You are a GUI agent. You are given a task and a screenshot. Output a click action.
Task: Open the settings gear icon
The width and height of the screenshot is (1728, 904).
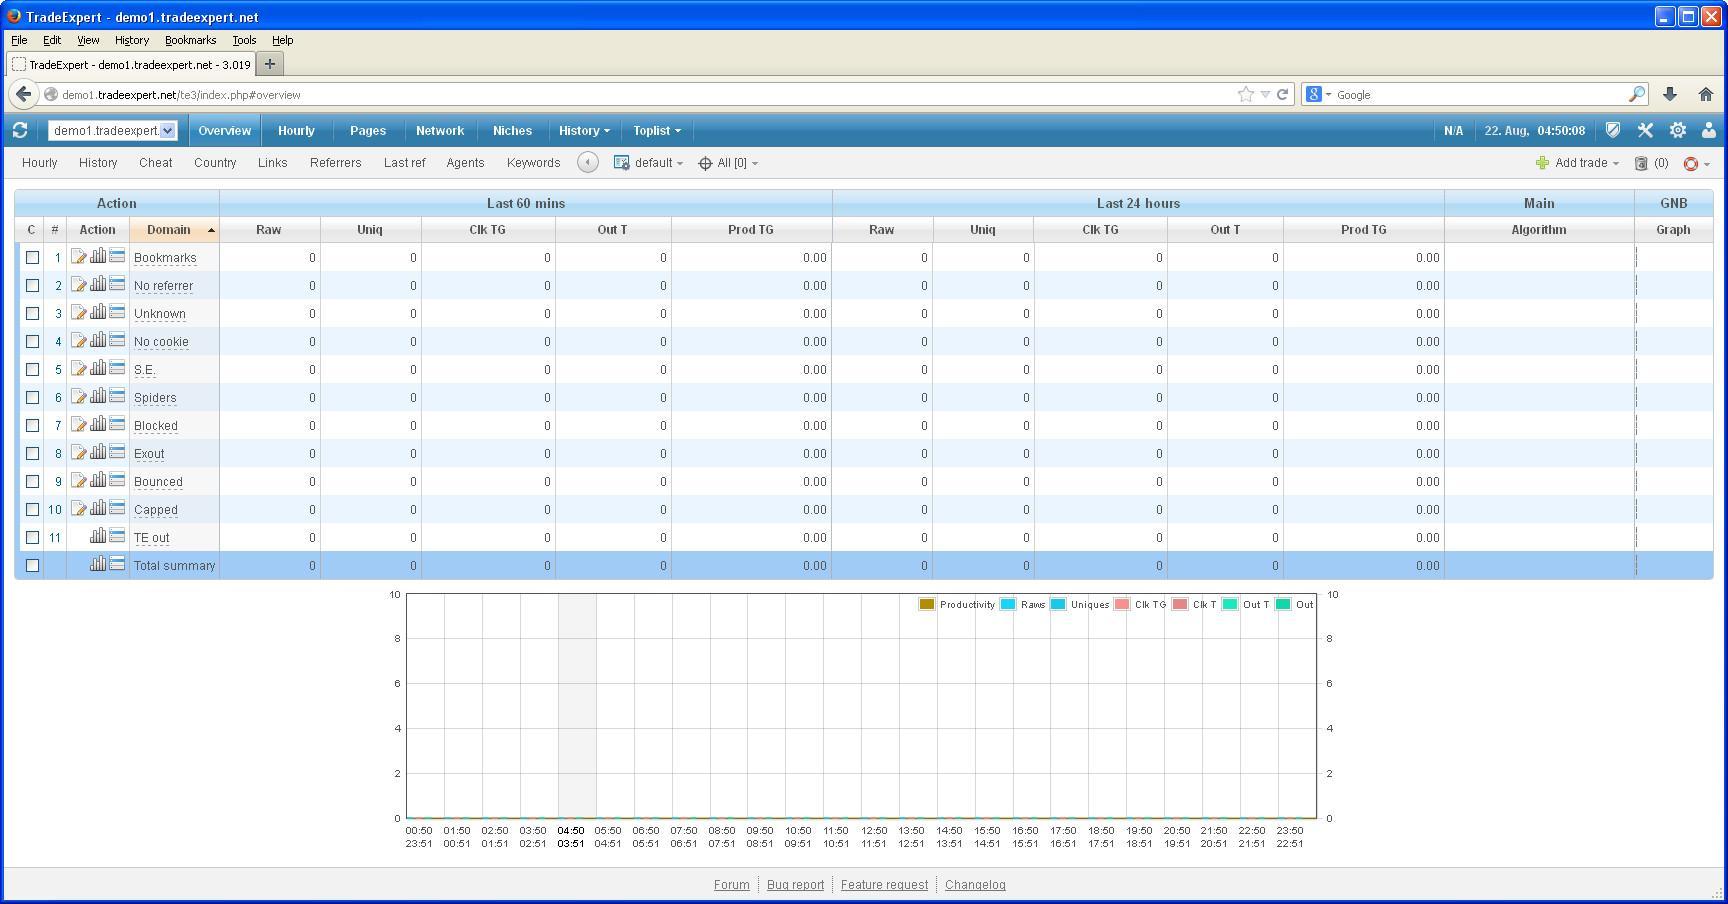click(x=1678, y=131)
